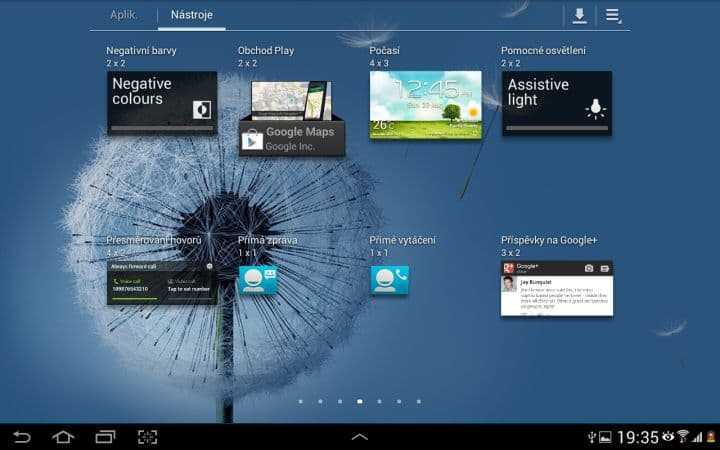Open downloaded apps via download icon

pyautogui.click(x=579, y=16)
